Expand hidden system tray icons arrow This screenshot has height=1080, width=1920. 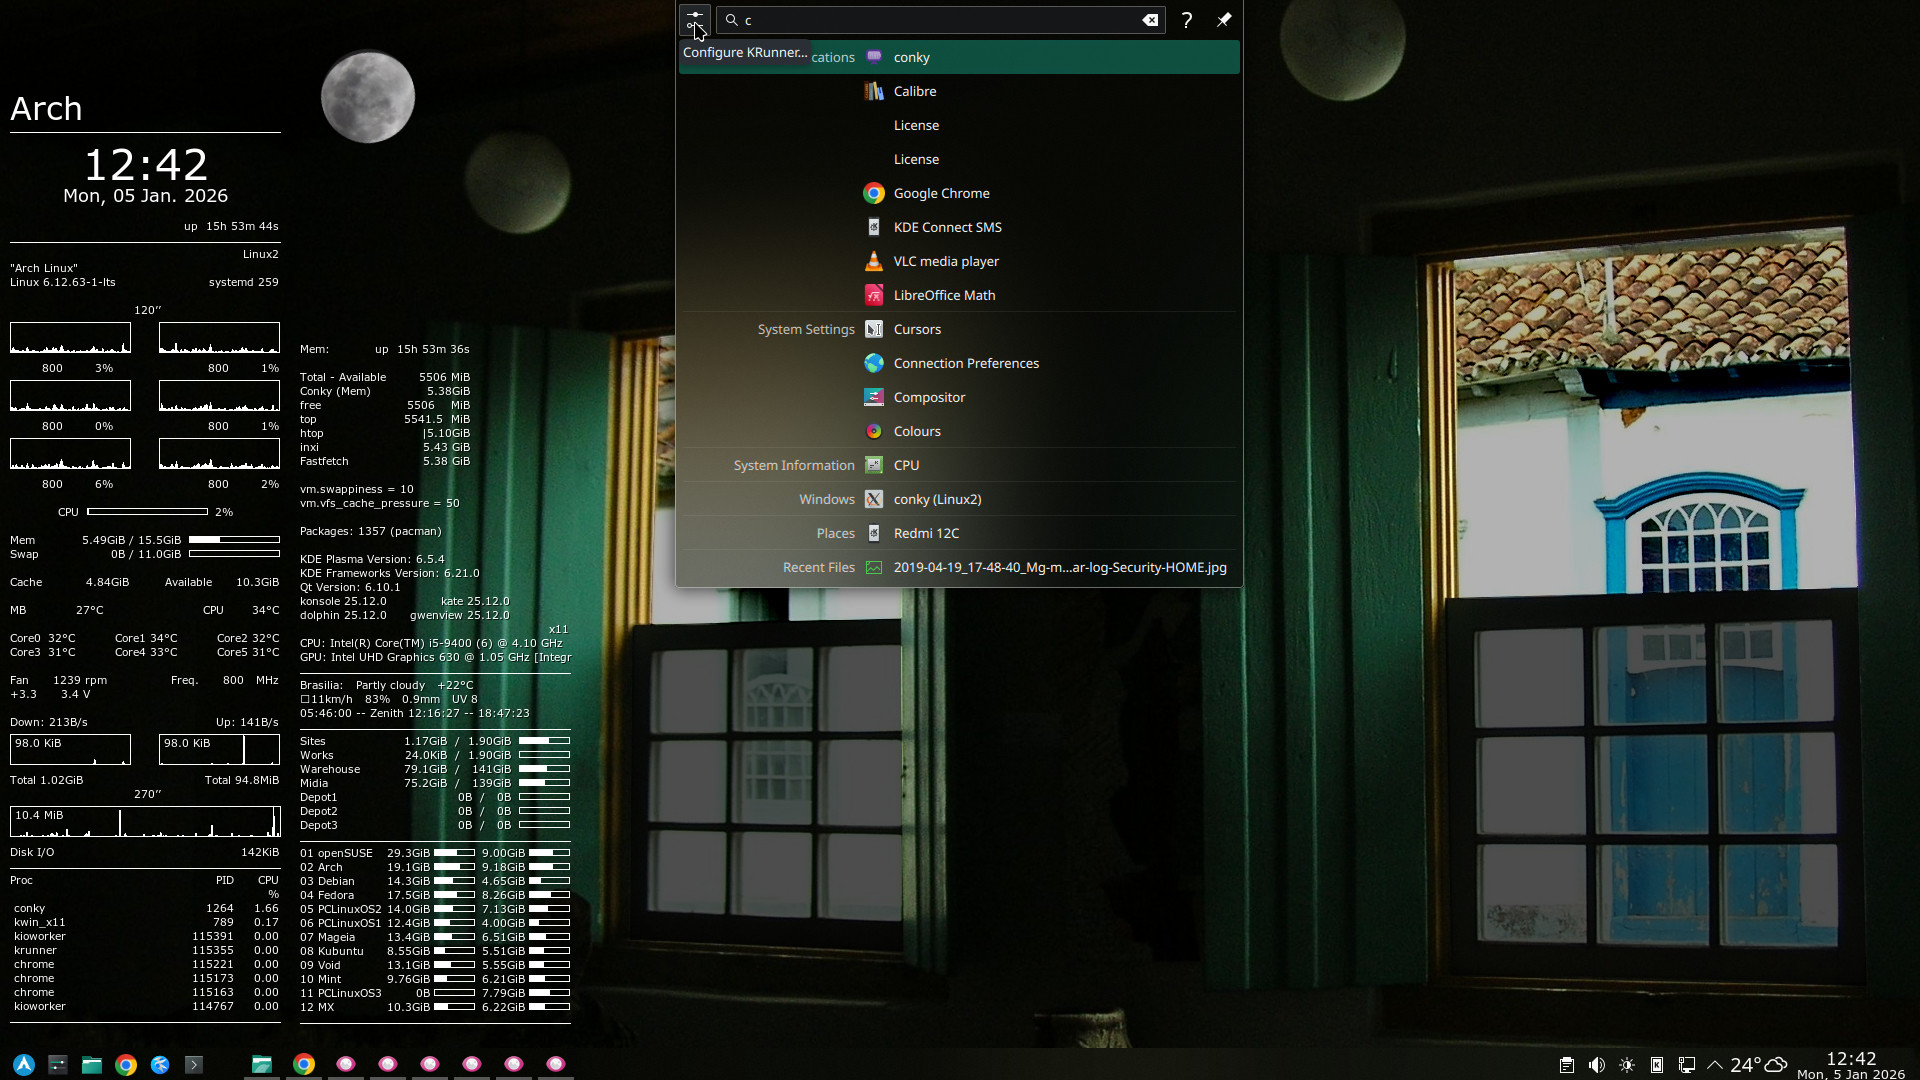[x=1715, y=1065]
